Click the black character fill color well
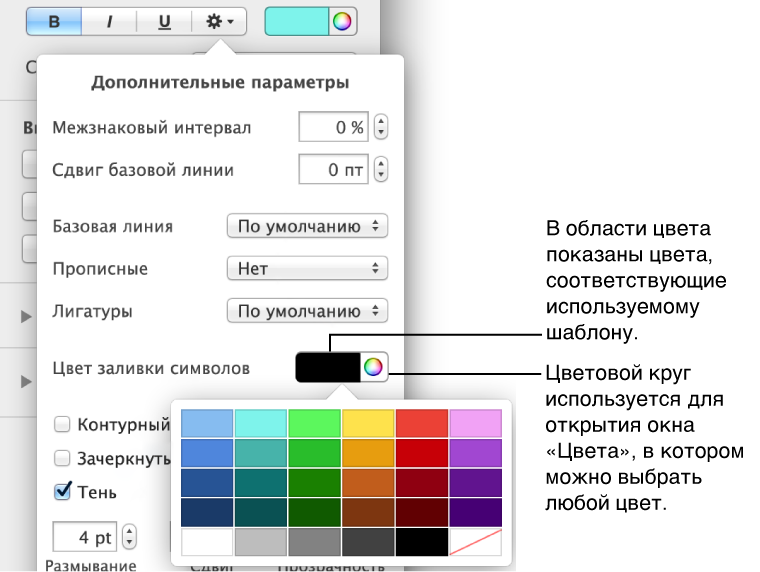 (327, 368)
